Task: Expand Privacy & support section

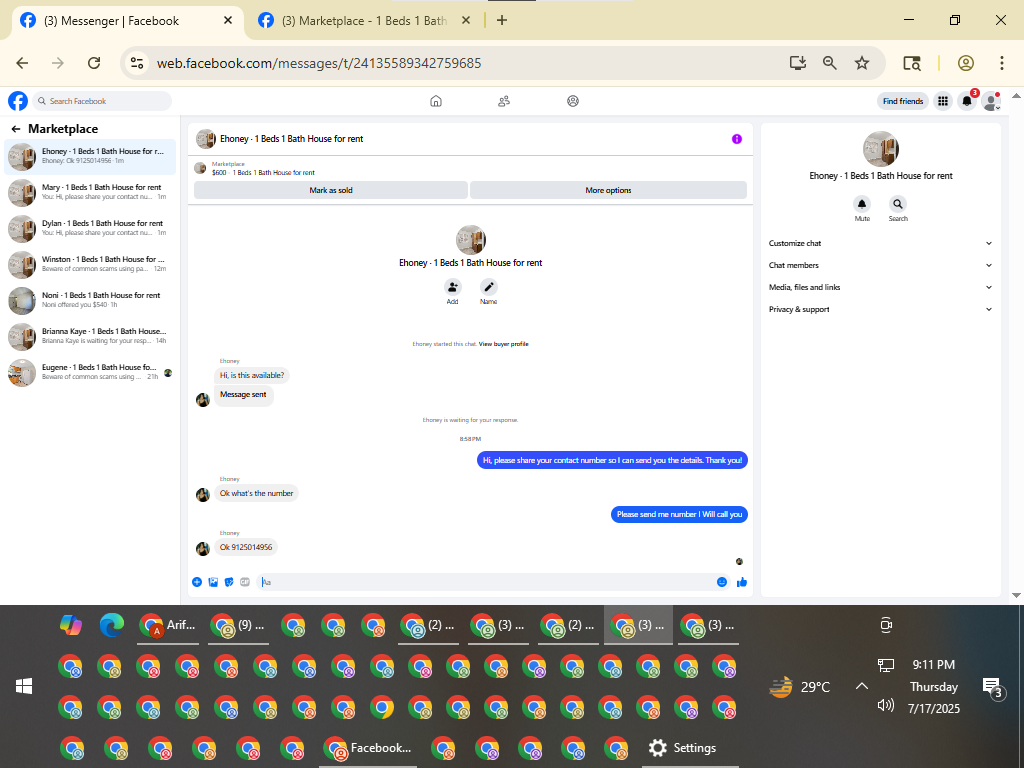Action: pyautogui.click(x=880, y=310)
